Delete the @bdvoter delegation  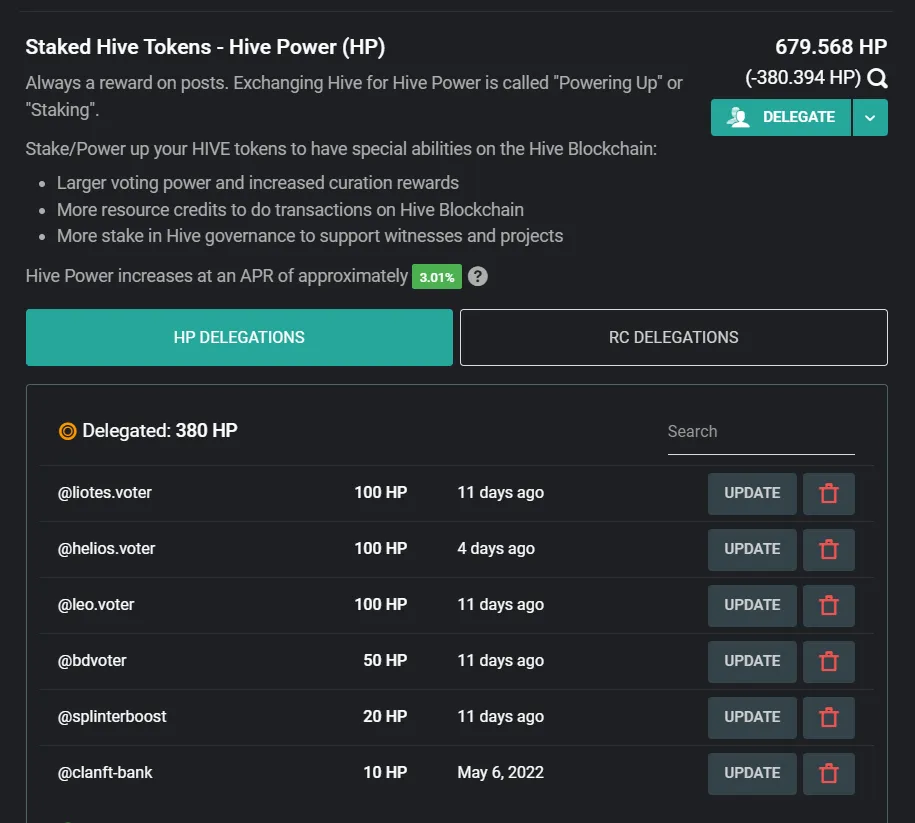pos(828,662)
